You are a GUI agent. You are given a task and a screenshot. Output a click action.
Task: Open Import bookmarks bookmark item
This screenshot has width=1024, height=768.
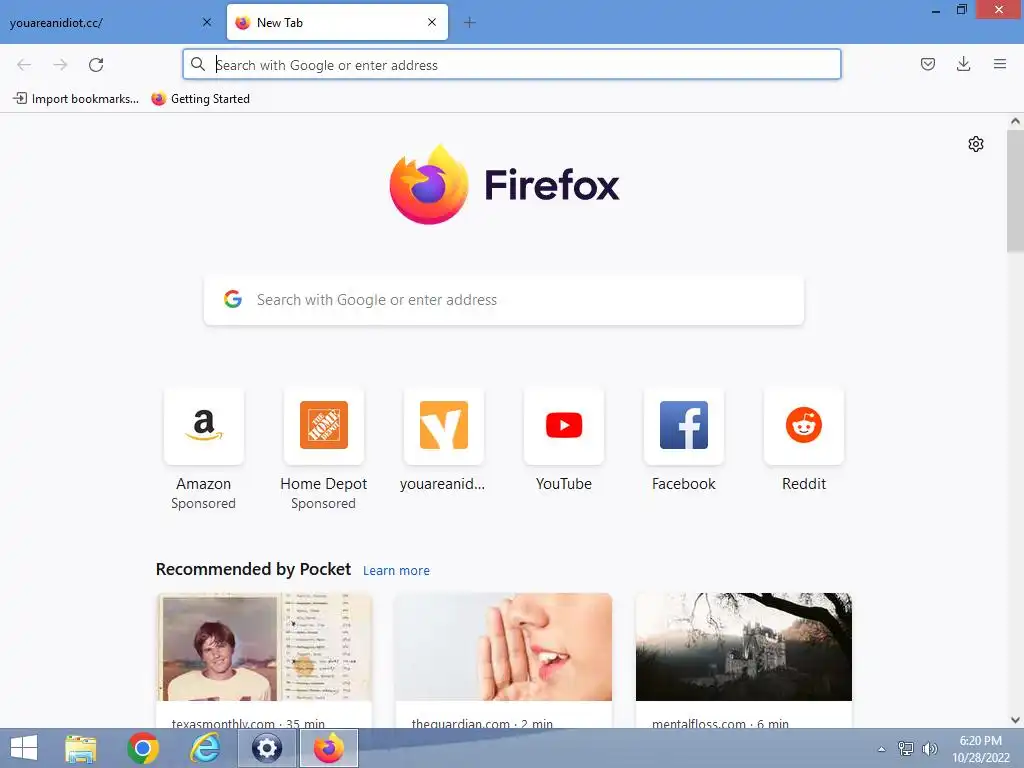point(76,99)
